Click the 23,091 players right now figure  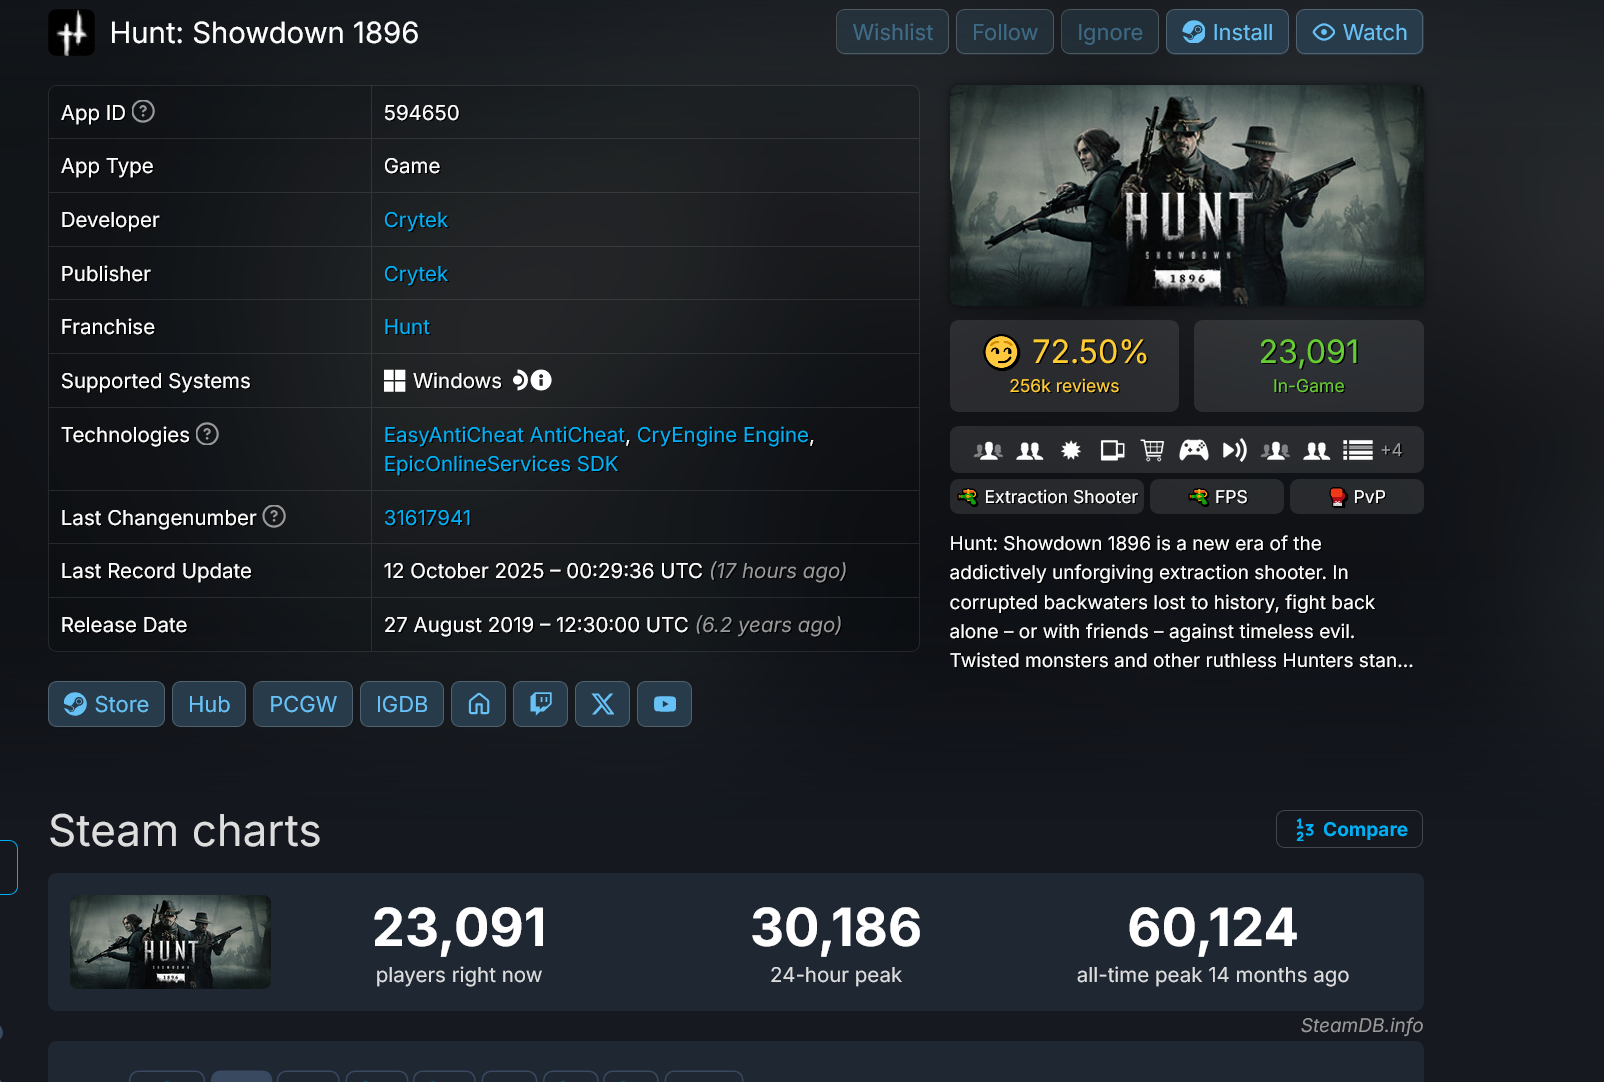(x=460, y=927)
